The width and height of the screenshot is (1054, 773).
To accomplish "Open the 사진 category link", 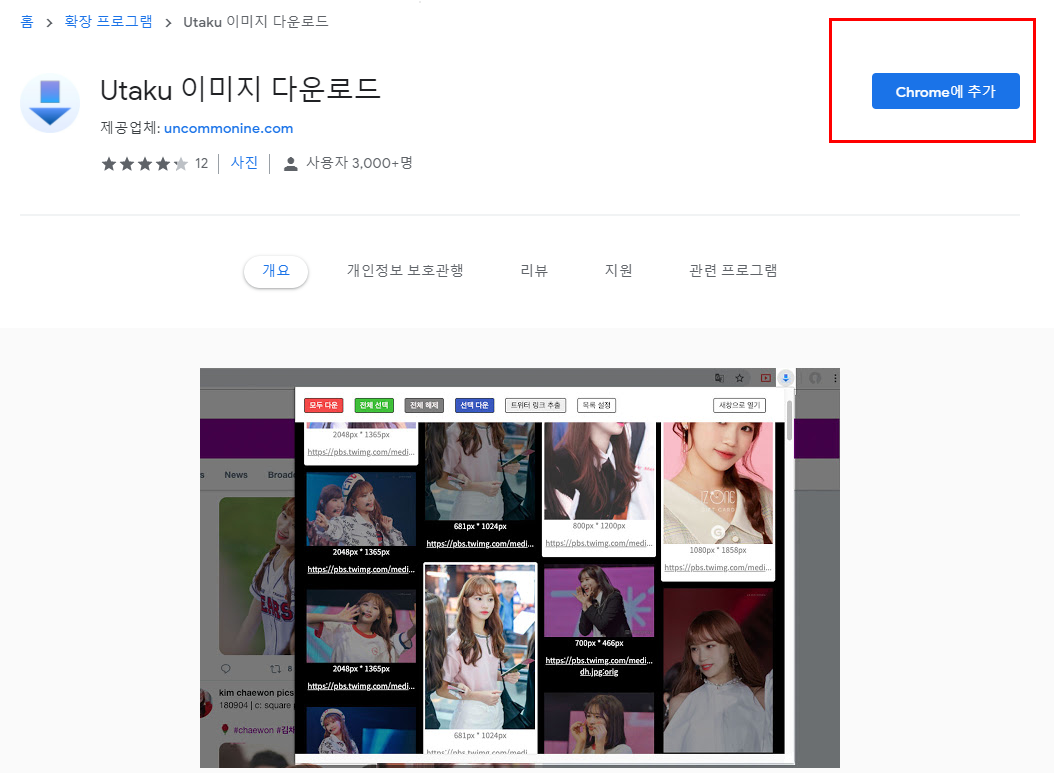I will click(x=244, y=163).
